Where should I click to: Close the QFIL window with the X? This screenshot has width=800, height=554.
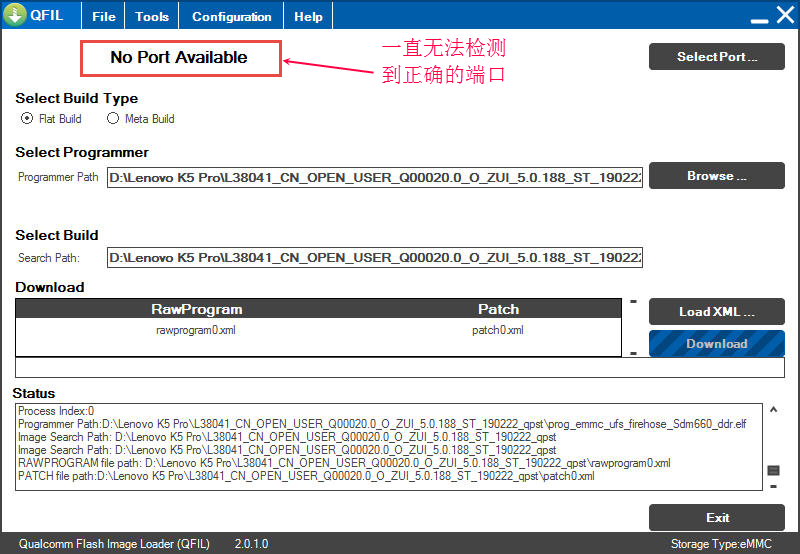784,16
